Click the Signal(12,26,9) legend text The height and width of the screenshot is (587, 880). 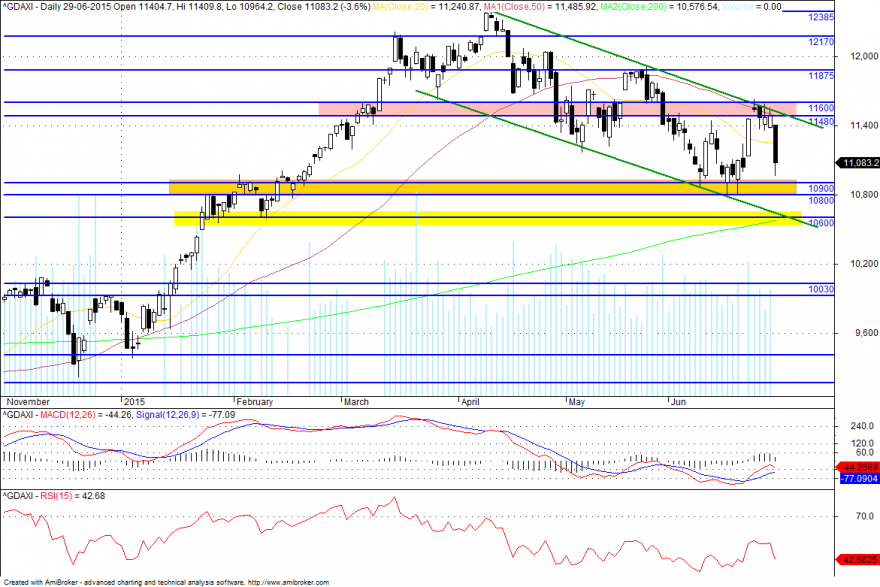coord(168,415)
